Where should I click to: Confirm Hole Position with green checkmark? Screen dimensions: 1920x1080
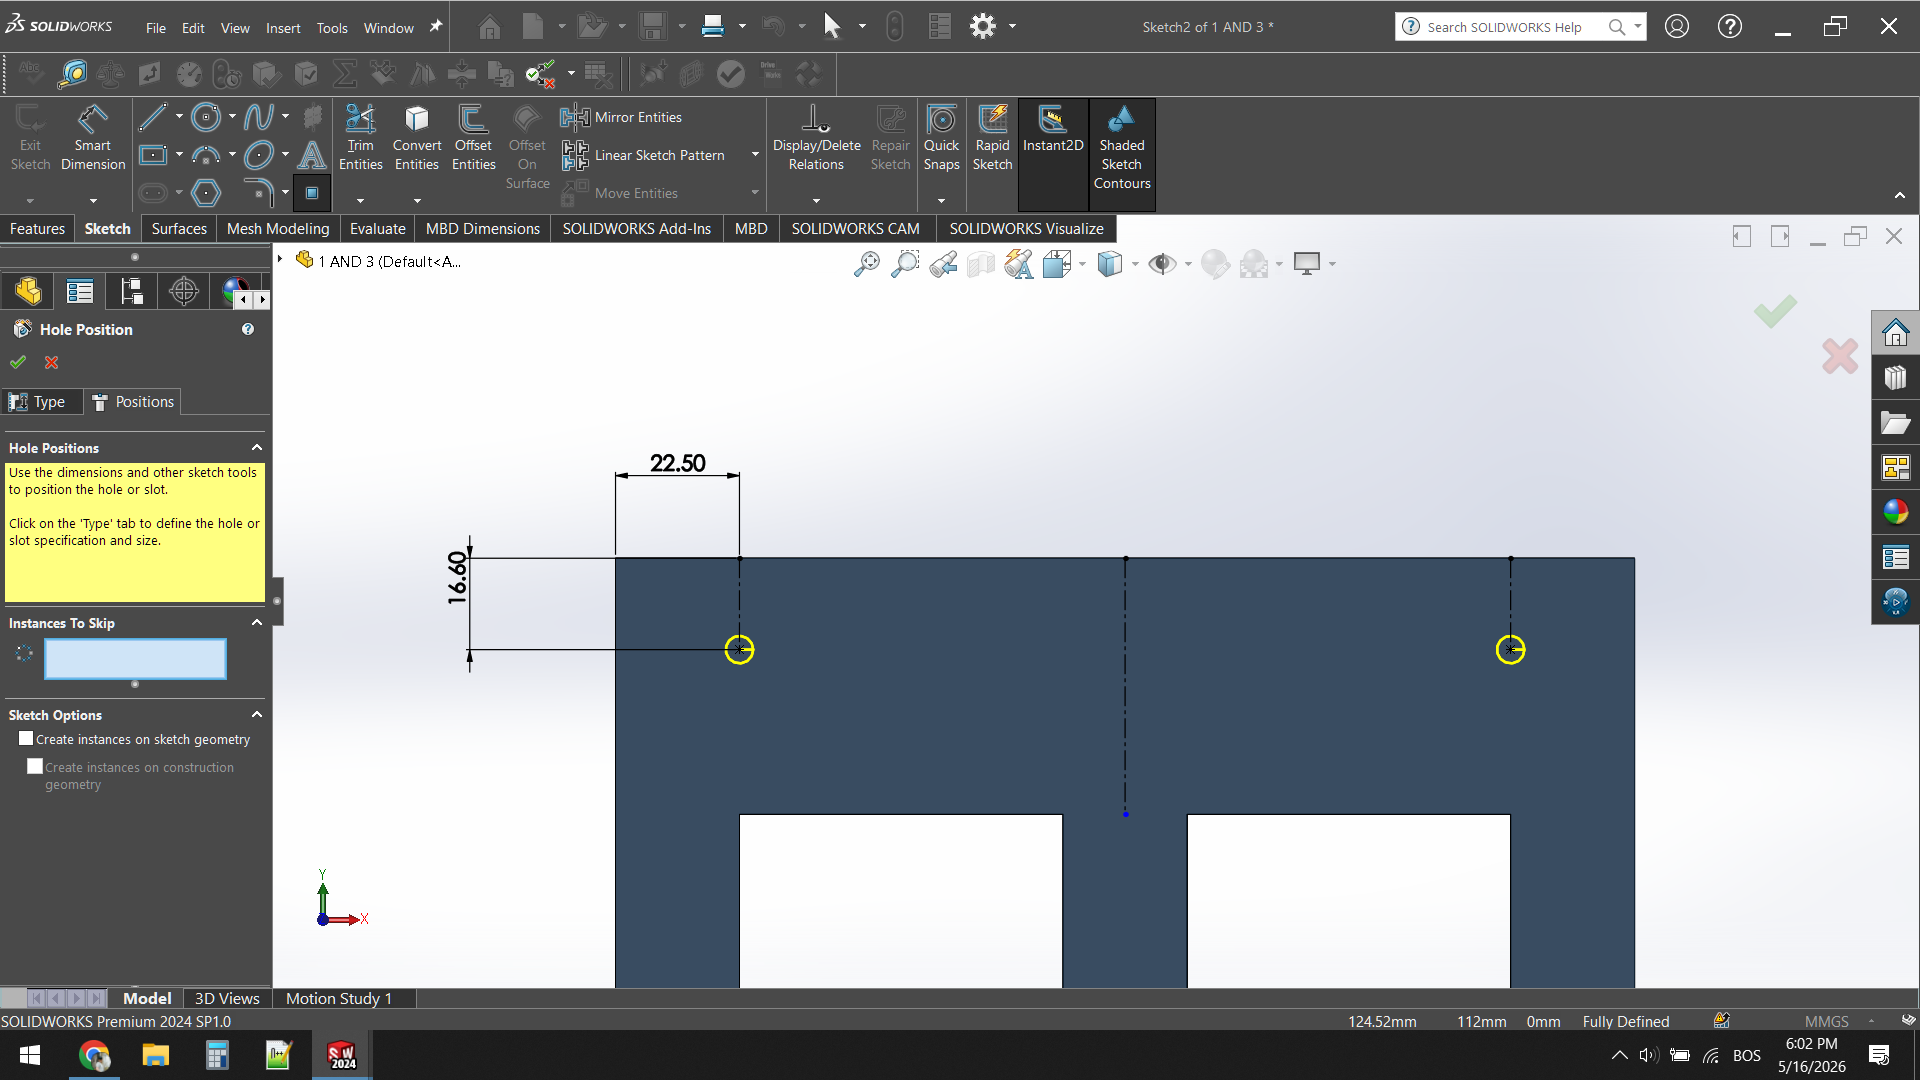[x=18, y=362]
